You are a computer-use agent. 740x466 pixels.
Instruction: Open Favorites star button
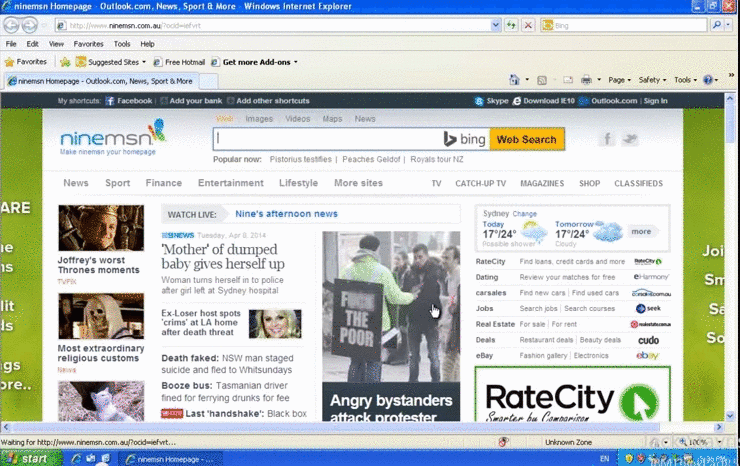[26, 62]
